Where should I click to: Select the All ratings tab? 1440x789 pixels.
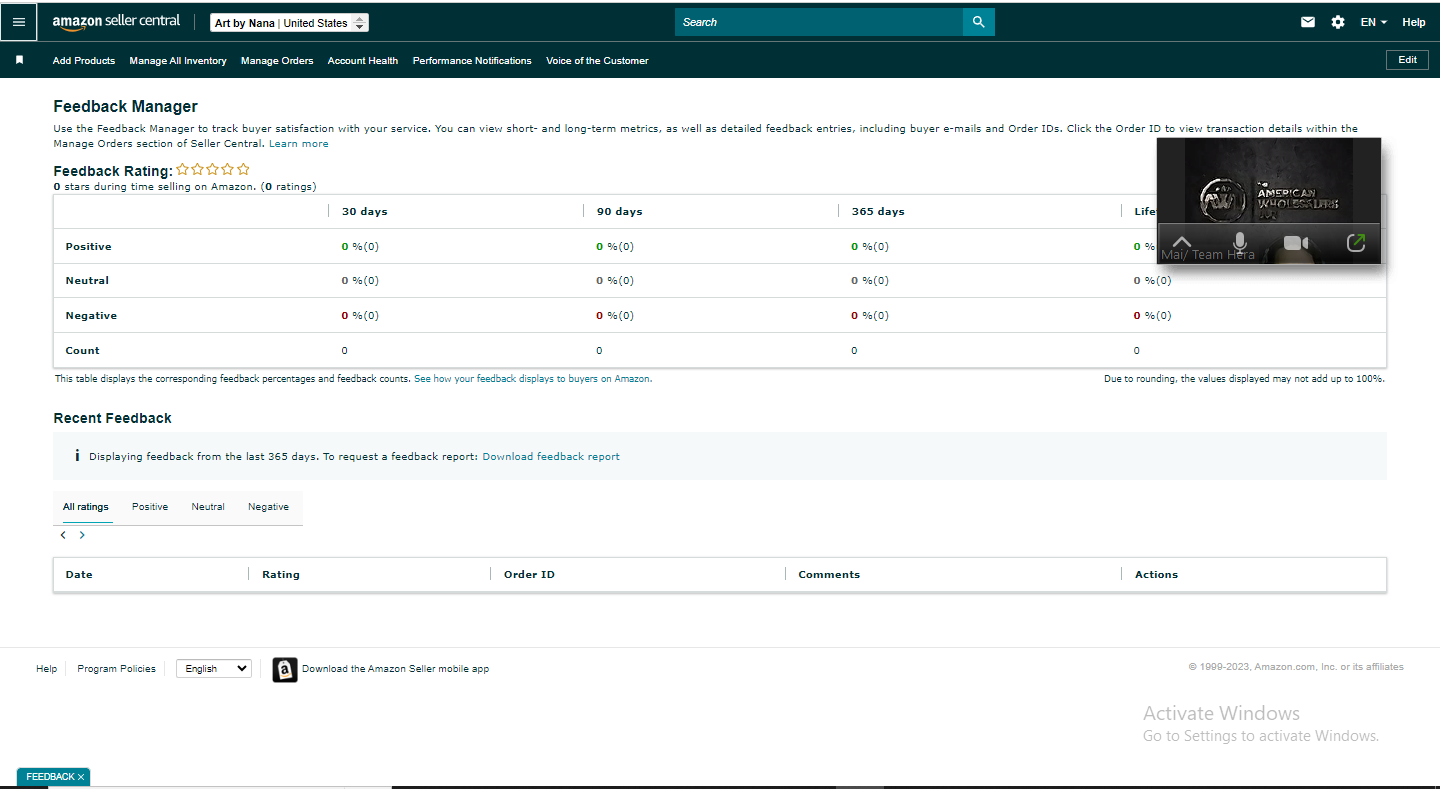click(x=86, y=507)
